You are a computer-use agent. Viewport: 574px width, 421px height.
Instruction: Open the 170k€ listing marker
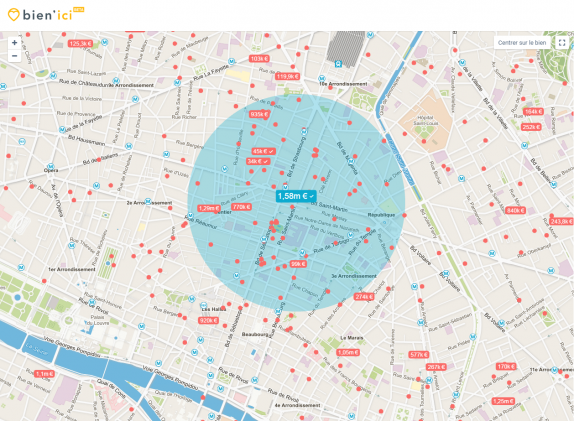click(506, 366)
